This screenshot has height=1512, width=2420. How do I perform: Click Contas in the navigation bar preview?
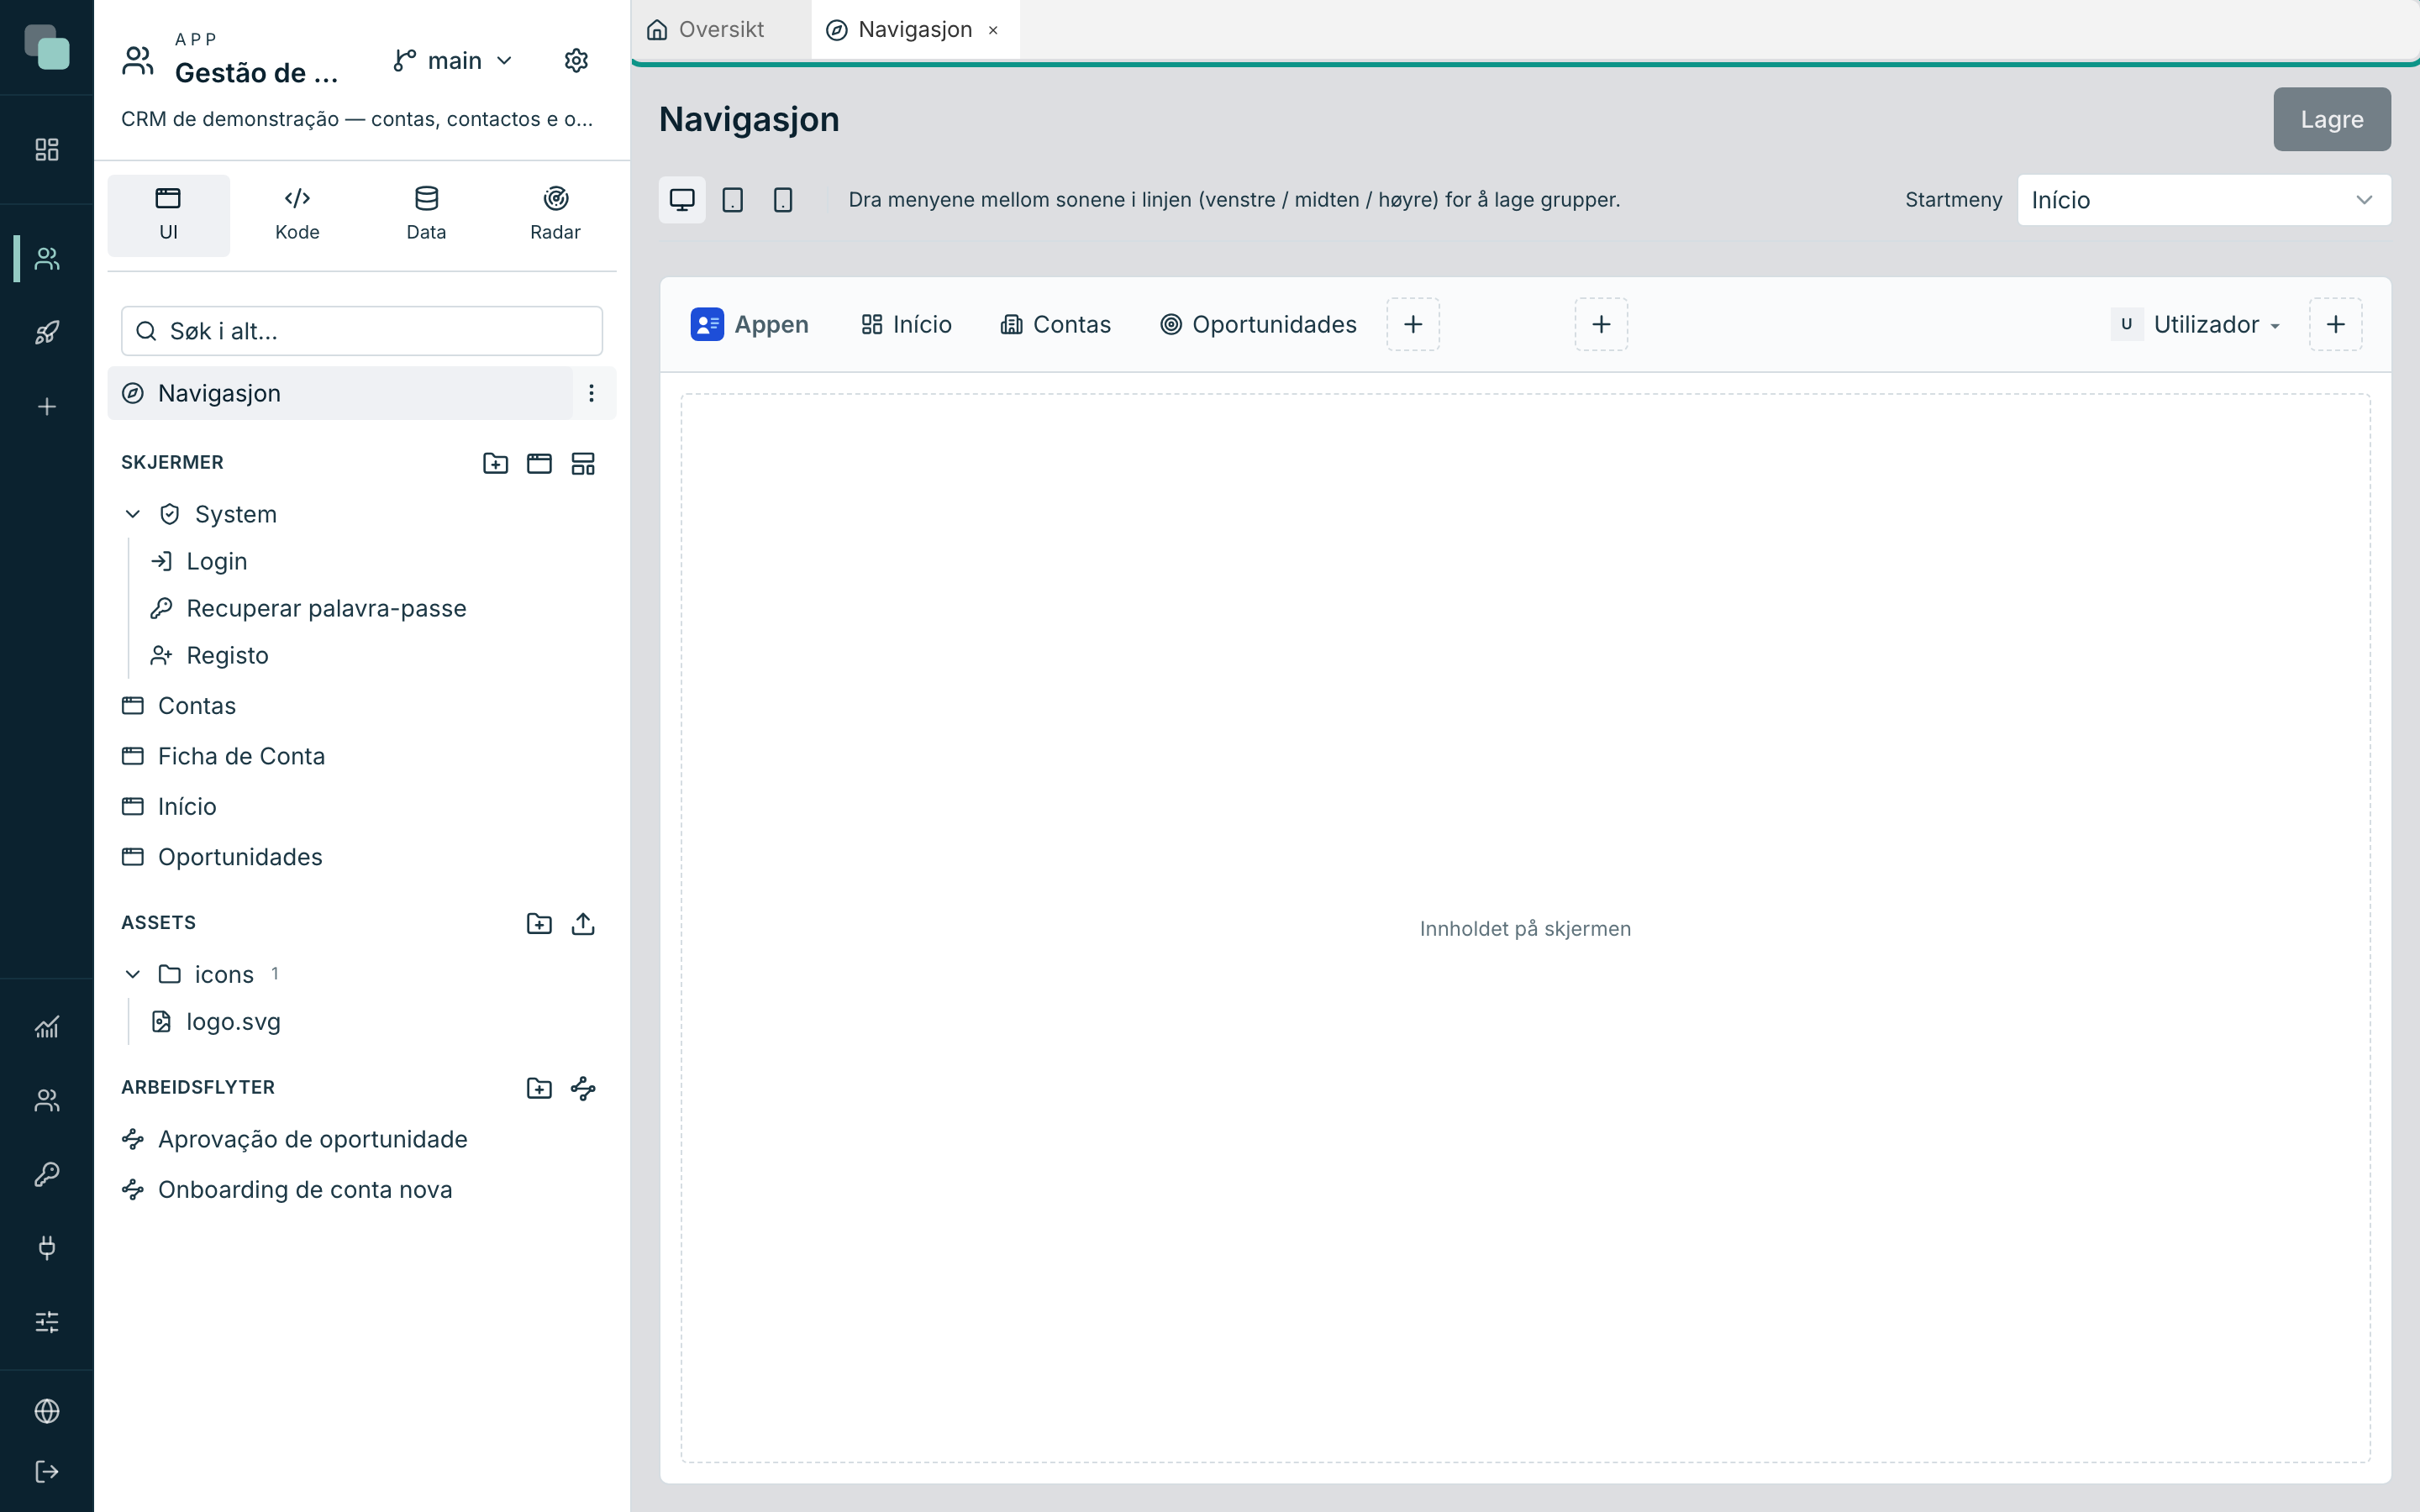[1055, 325]
